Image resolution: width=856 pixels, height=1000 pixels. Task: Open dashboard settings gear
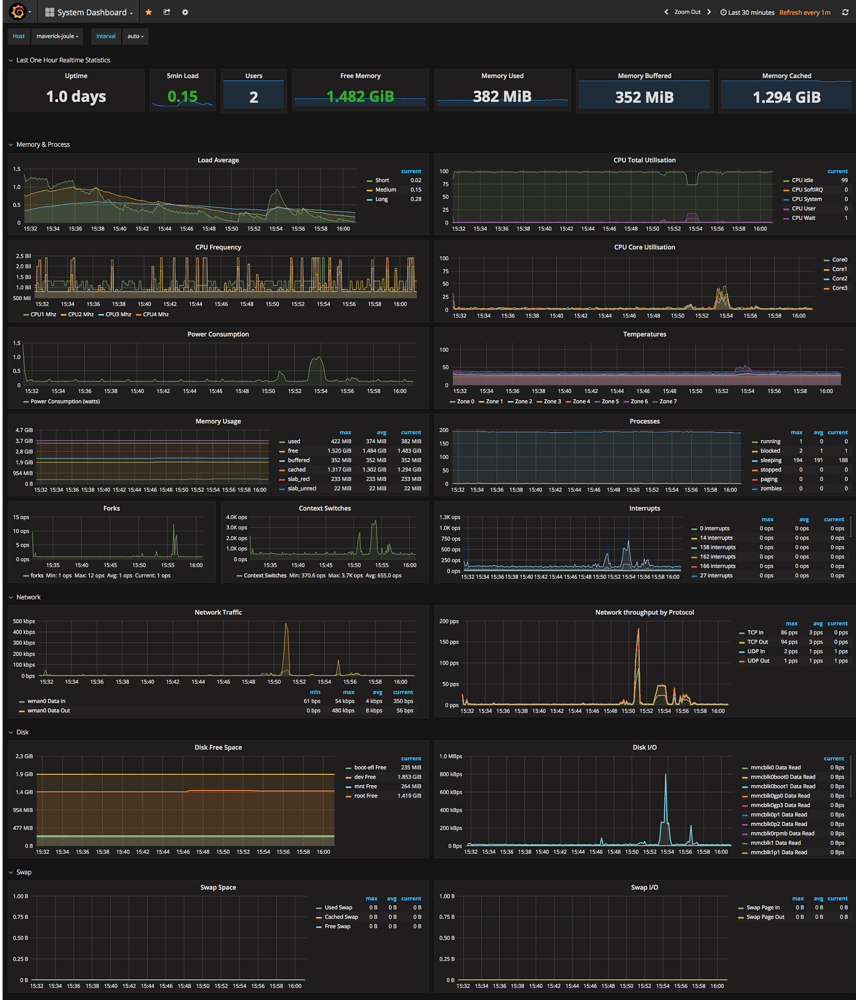click(185, 11)
